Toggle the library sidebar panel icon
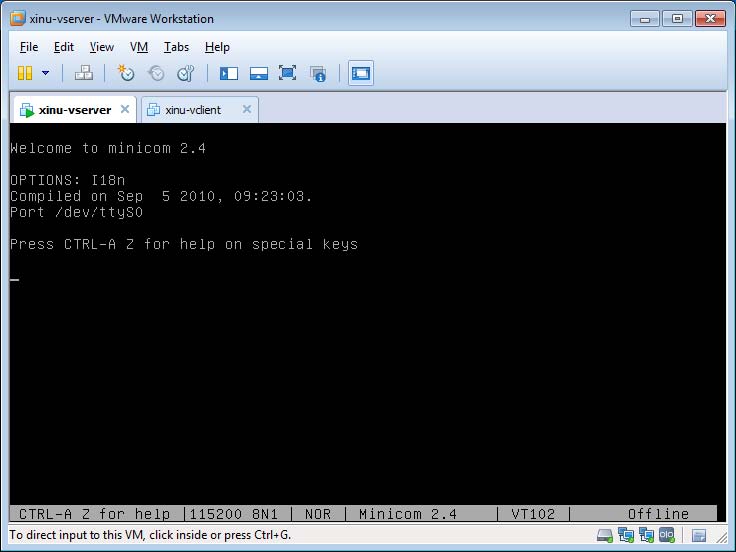Image resolution: width=736 pixels, height=552 pixels. click(x=229, y=73)
